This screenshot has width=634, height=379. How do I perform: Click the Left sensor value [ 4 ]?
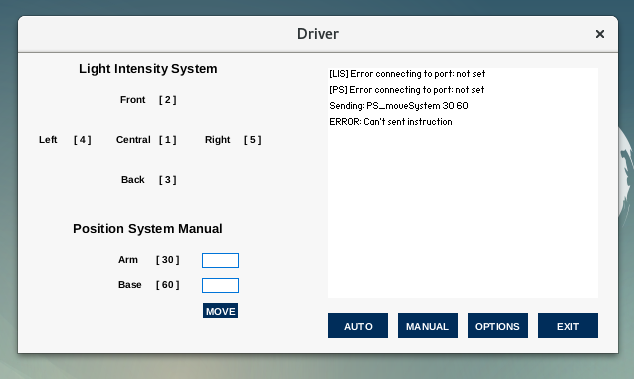(82, 140)
